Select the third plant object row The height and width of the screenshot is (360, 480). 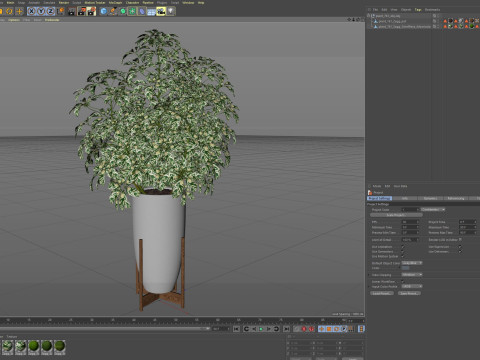(x=404, y=26)
